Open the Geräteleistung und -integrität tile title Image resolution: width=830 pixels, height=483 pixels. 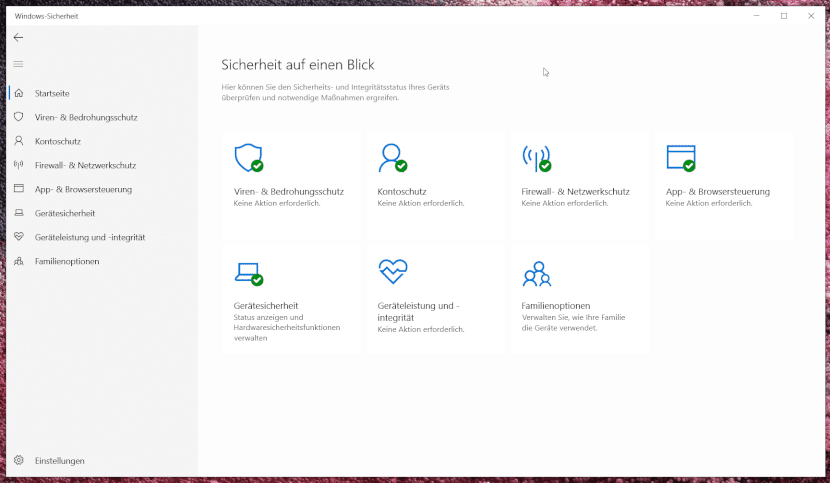click(x=418, y=311)
